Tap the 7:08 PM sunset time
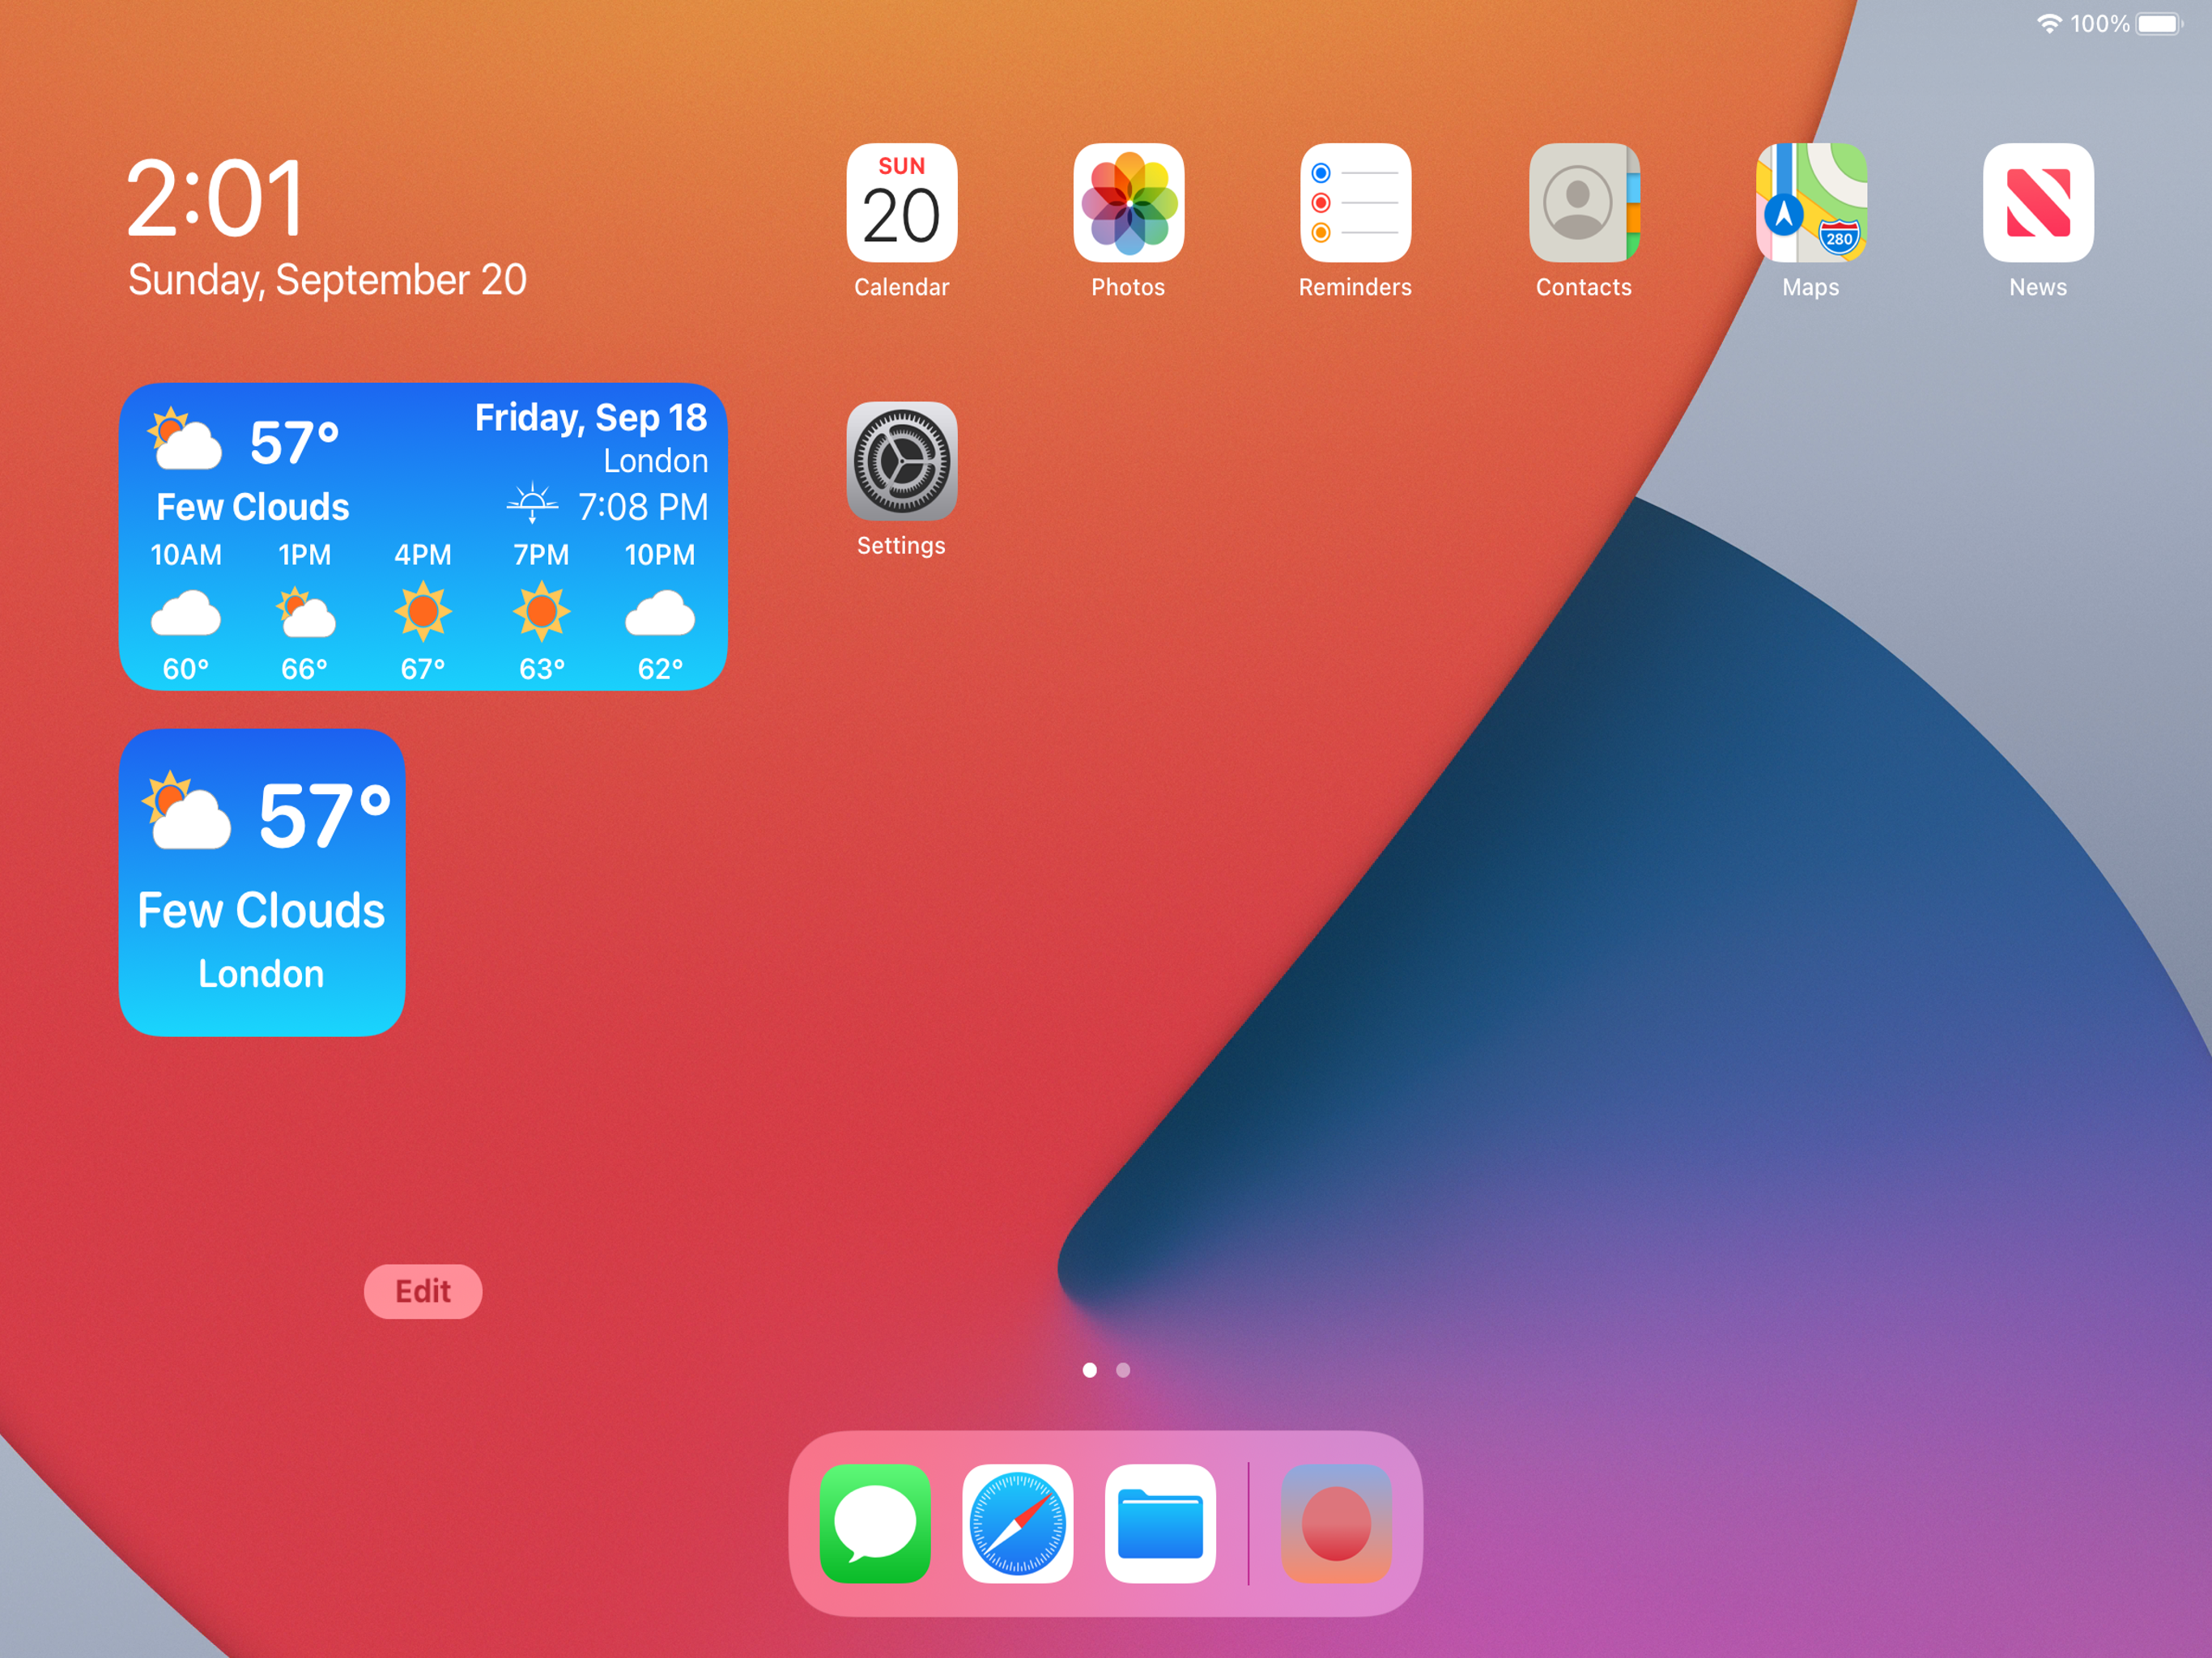 pos(642,507)
